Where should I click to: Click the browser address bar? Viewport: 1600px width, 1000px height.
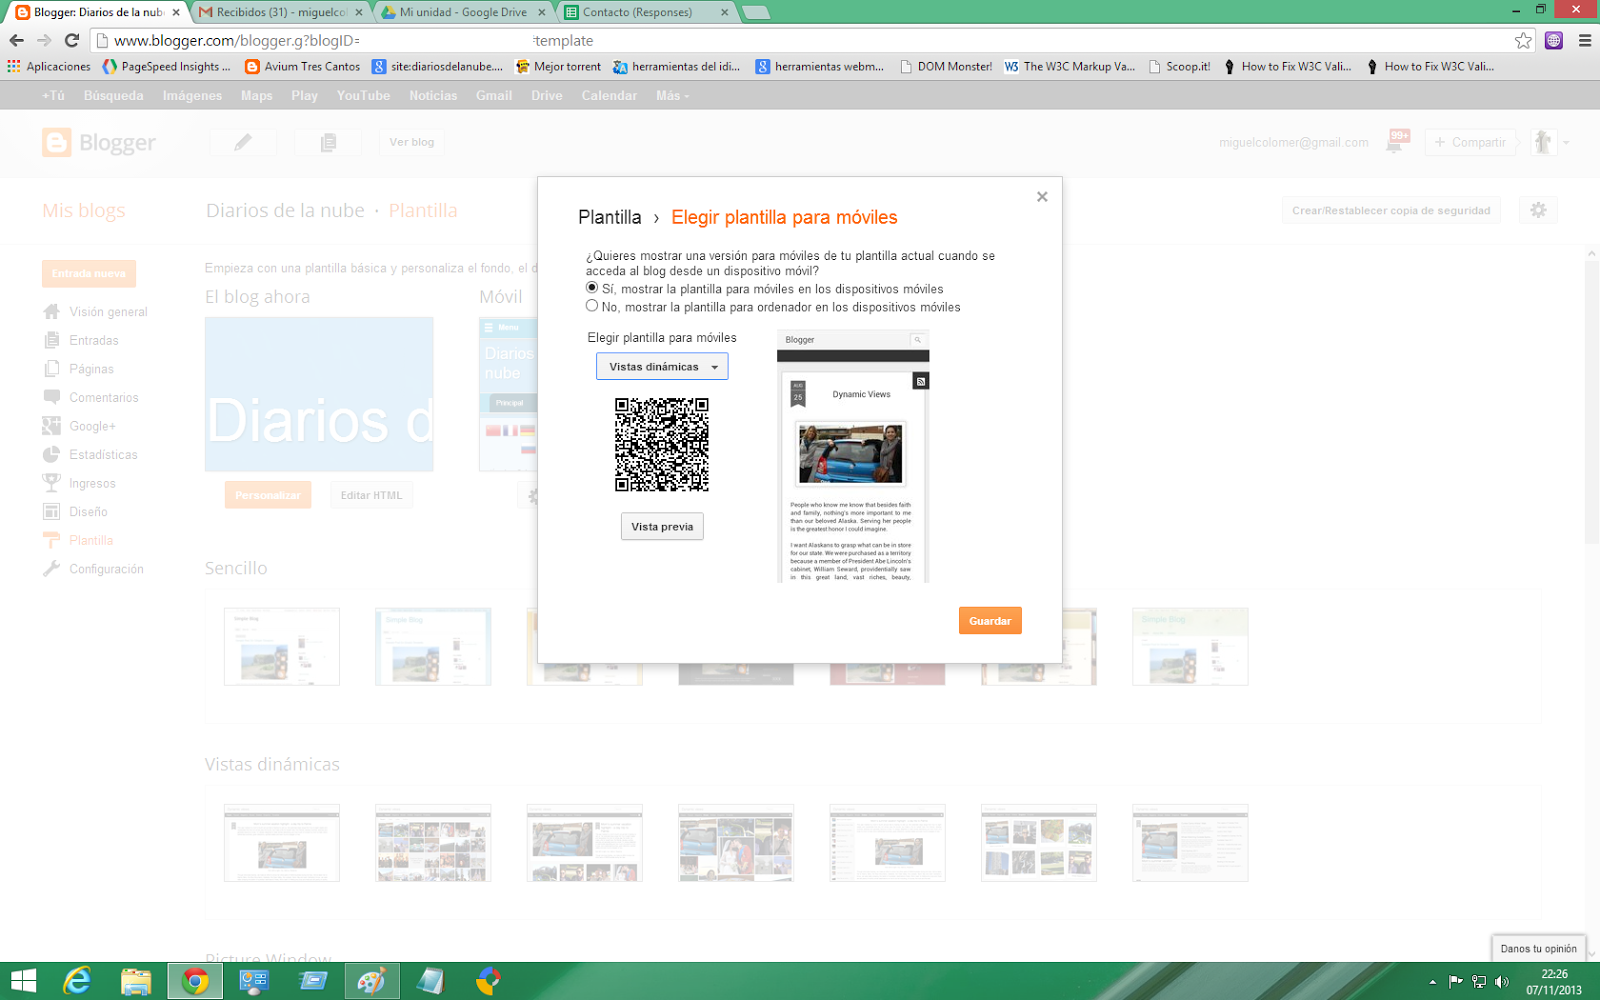800,40
